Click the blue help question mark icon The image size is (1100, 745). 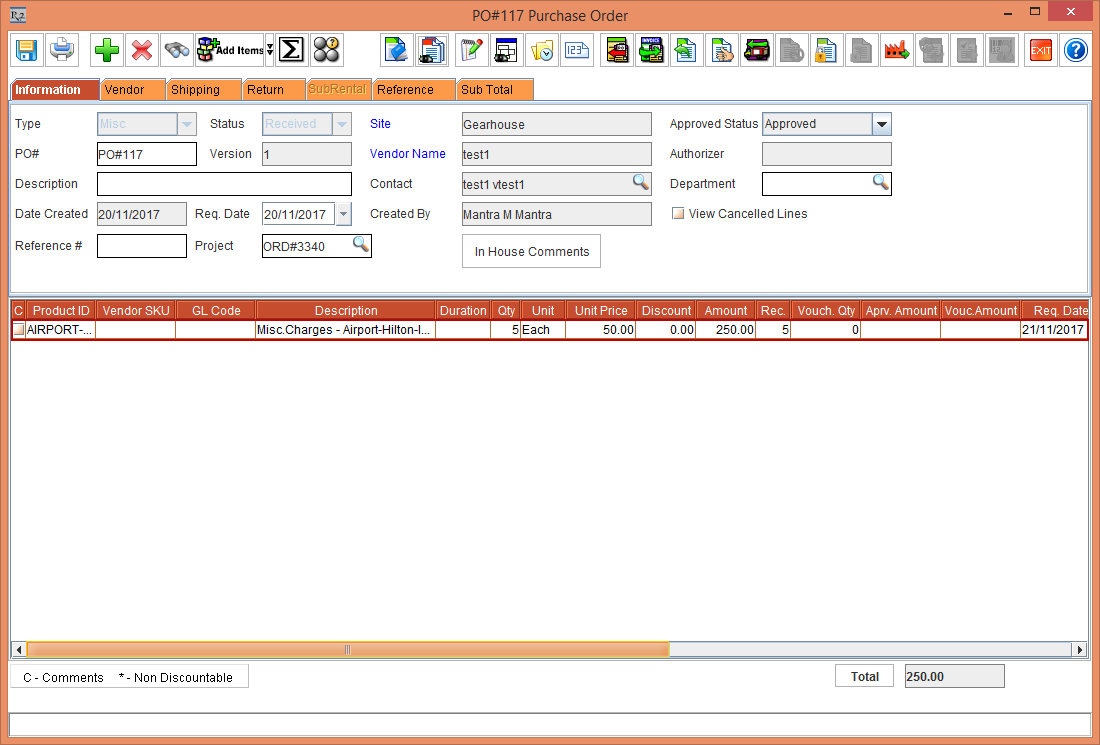point(1075,49)
